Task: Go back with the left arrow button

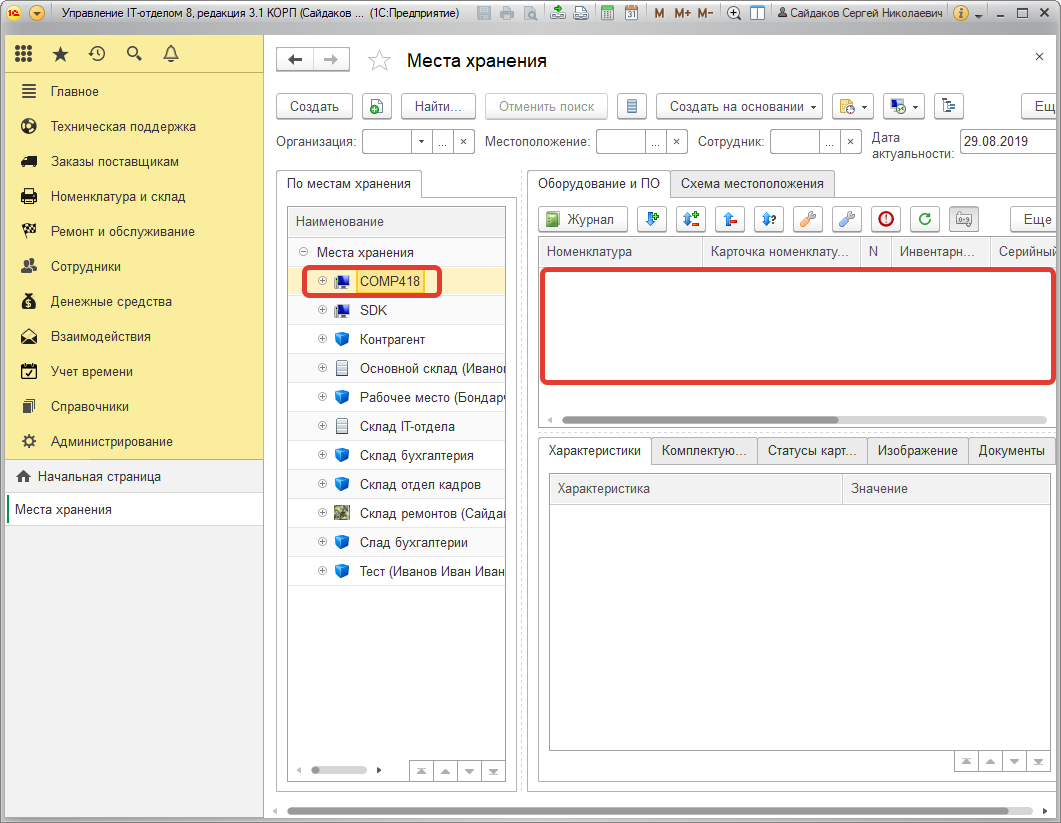Action: (295, 60)
